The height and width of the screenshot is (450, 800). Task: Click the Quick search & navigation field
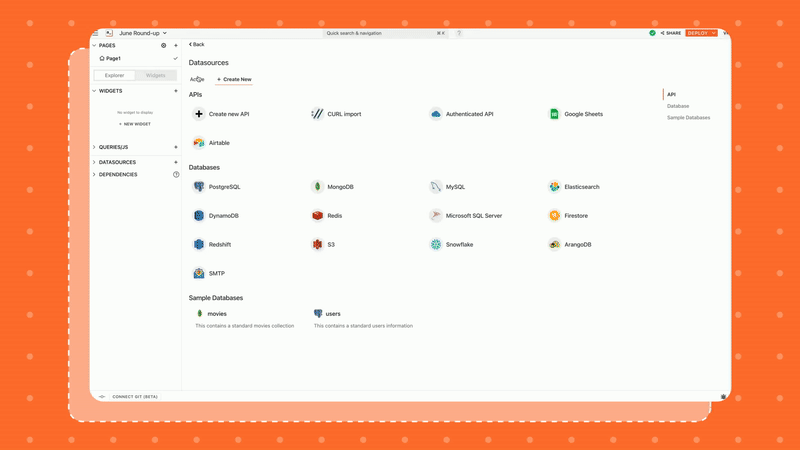click(385, 33)
